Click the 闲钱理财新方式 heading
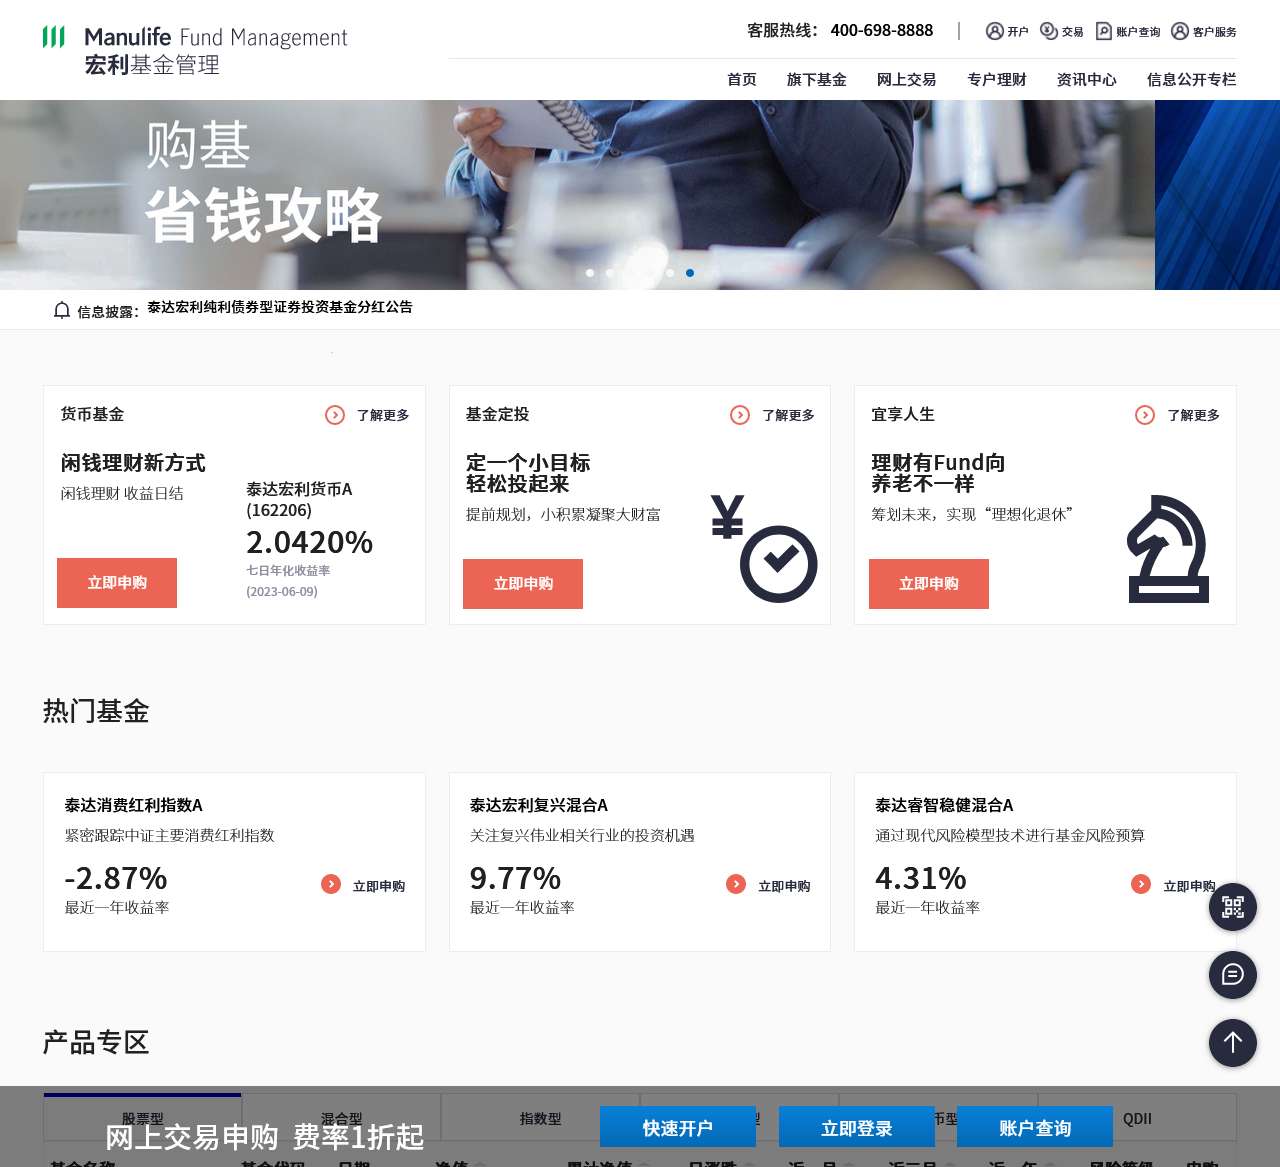1280x1167 pixels. coord(133,463)
